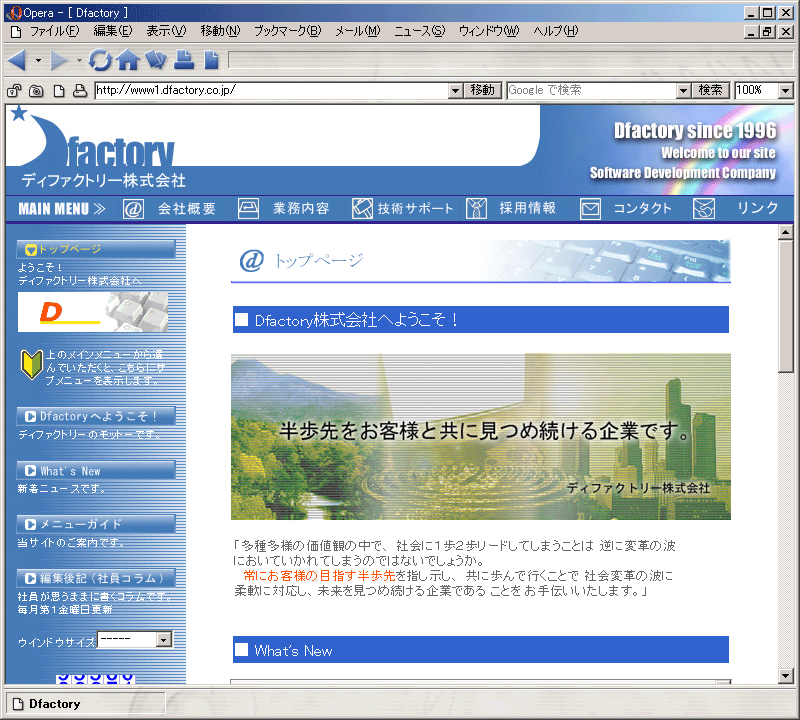Open the ヘルプ(H) menu
This screenshot has width=800, height=720.
coord(556,32)
